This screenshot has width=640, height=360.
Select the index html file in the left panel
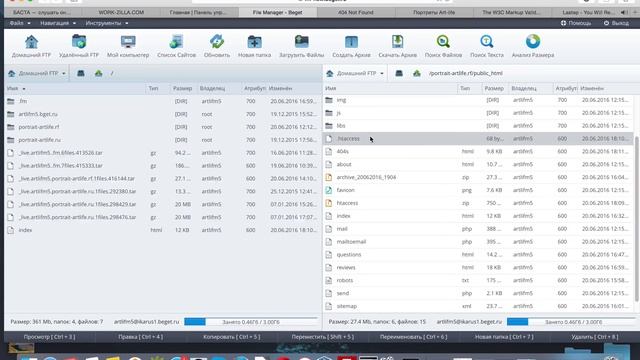pos(163,230)
